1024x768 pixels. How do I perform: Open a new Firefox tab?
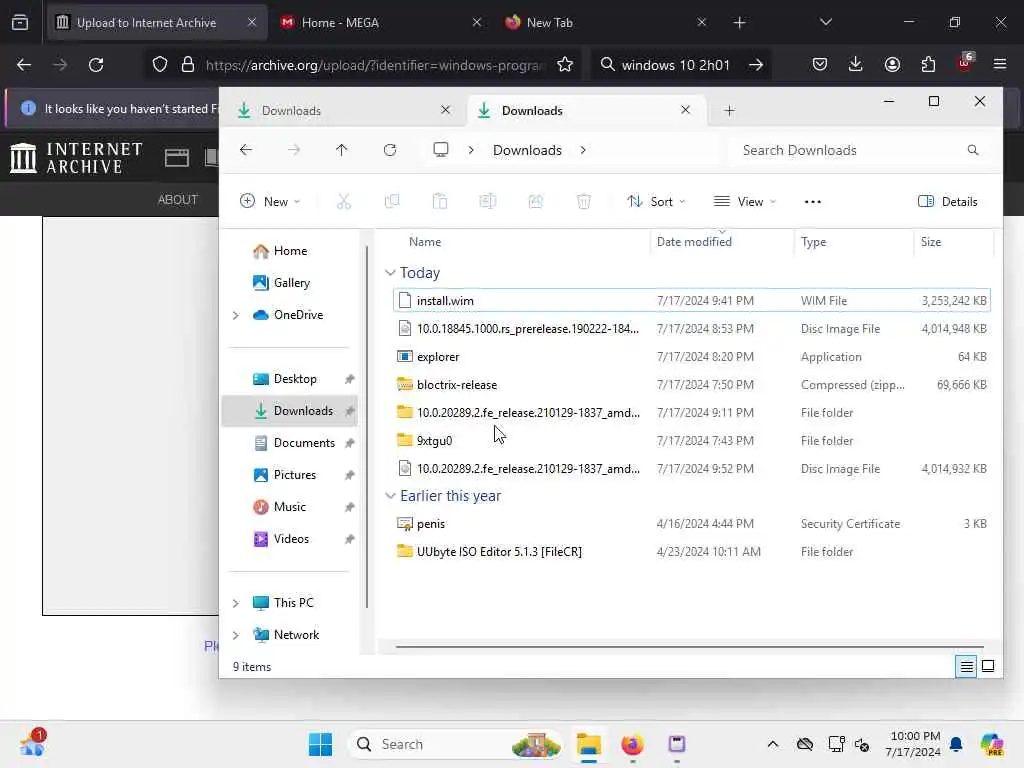(x=739, y=23)
